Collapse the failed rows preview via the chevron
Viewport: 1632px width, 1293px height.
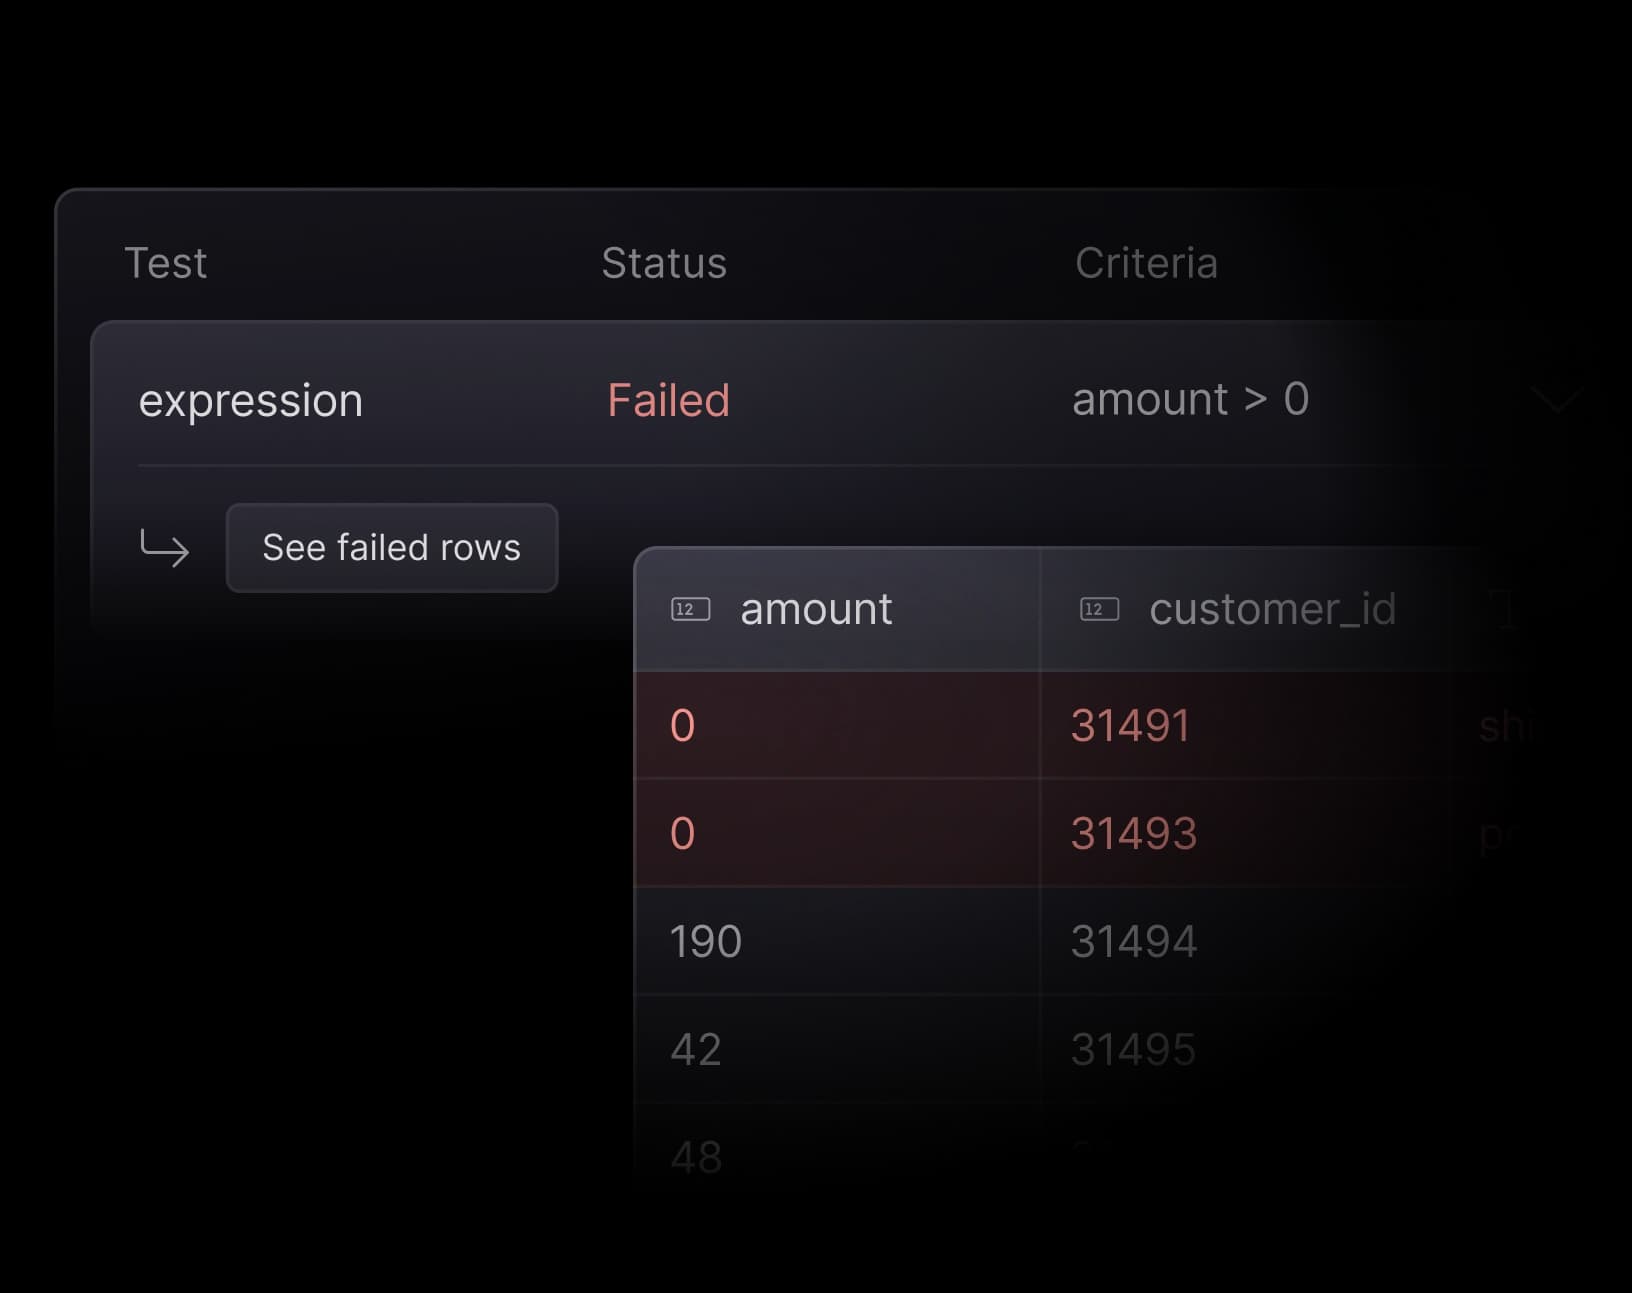[1556, 400]
